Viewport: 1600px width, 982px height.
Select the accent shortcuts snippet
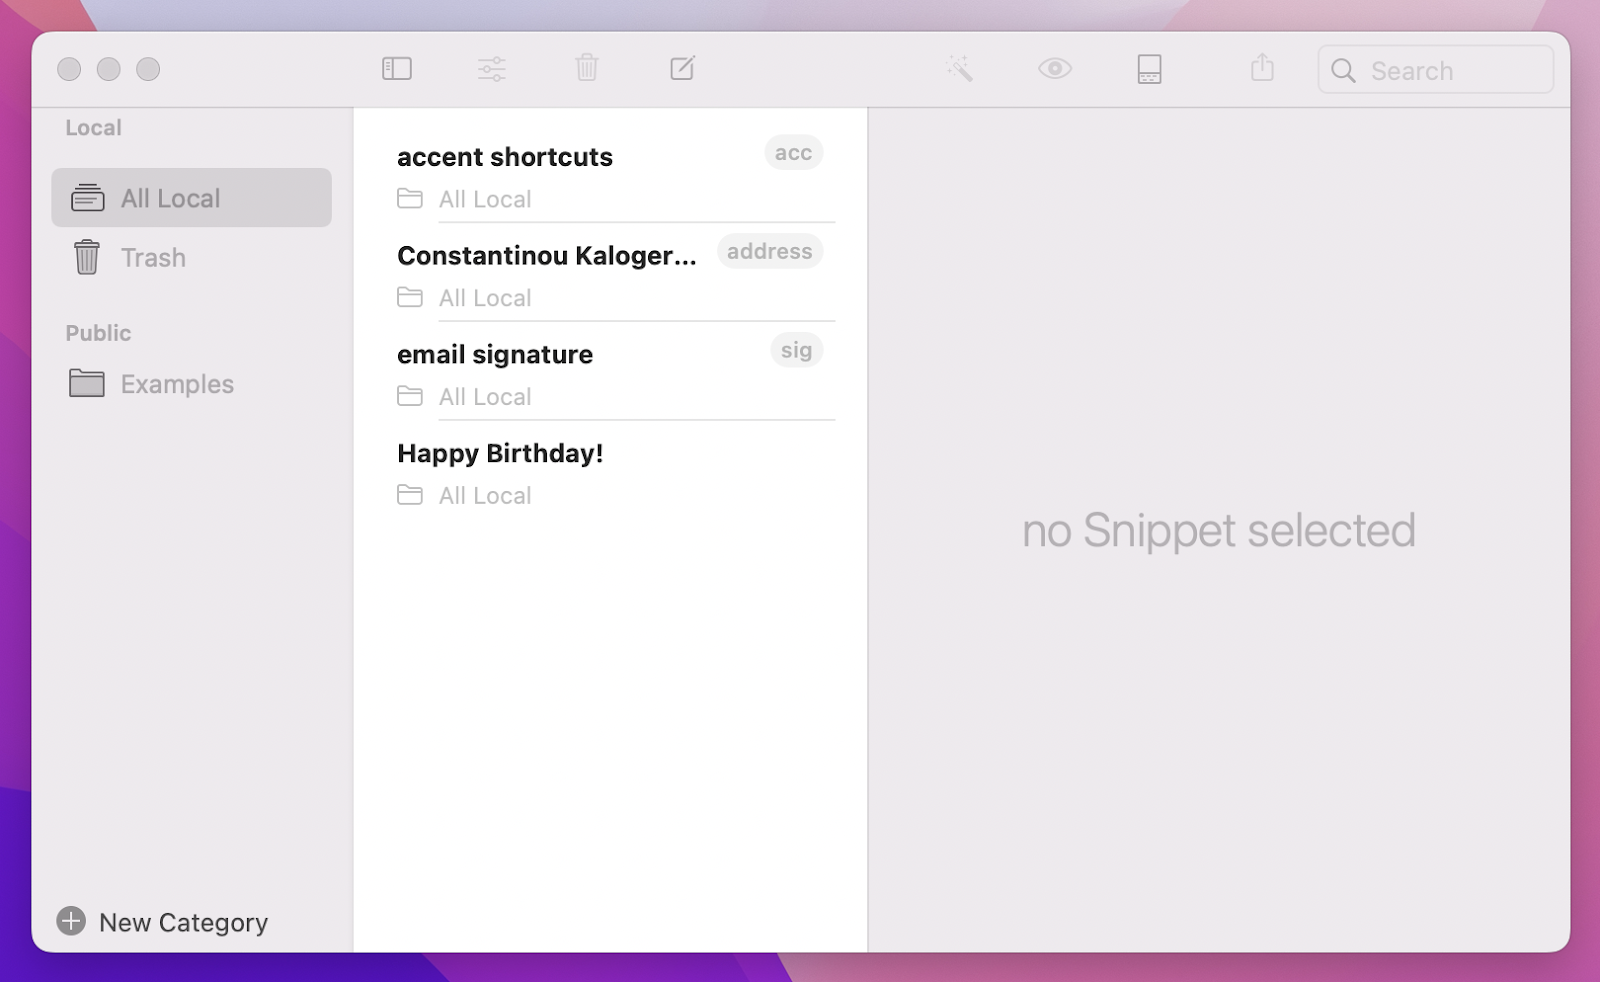505,156
